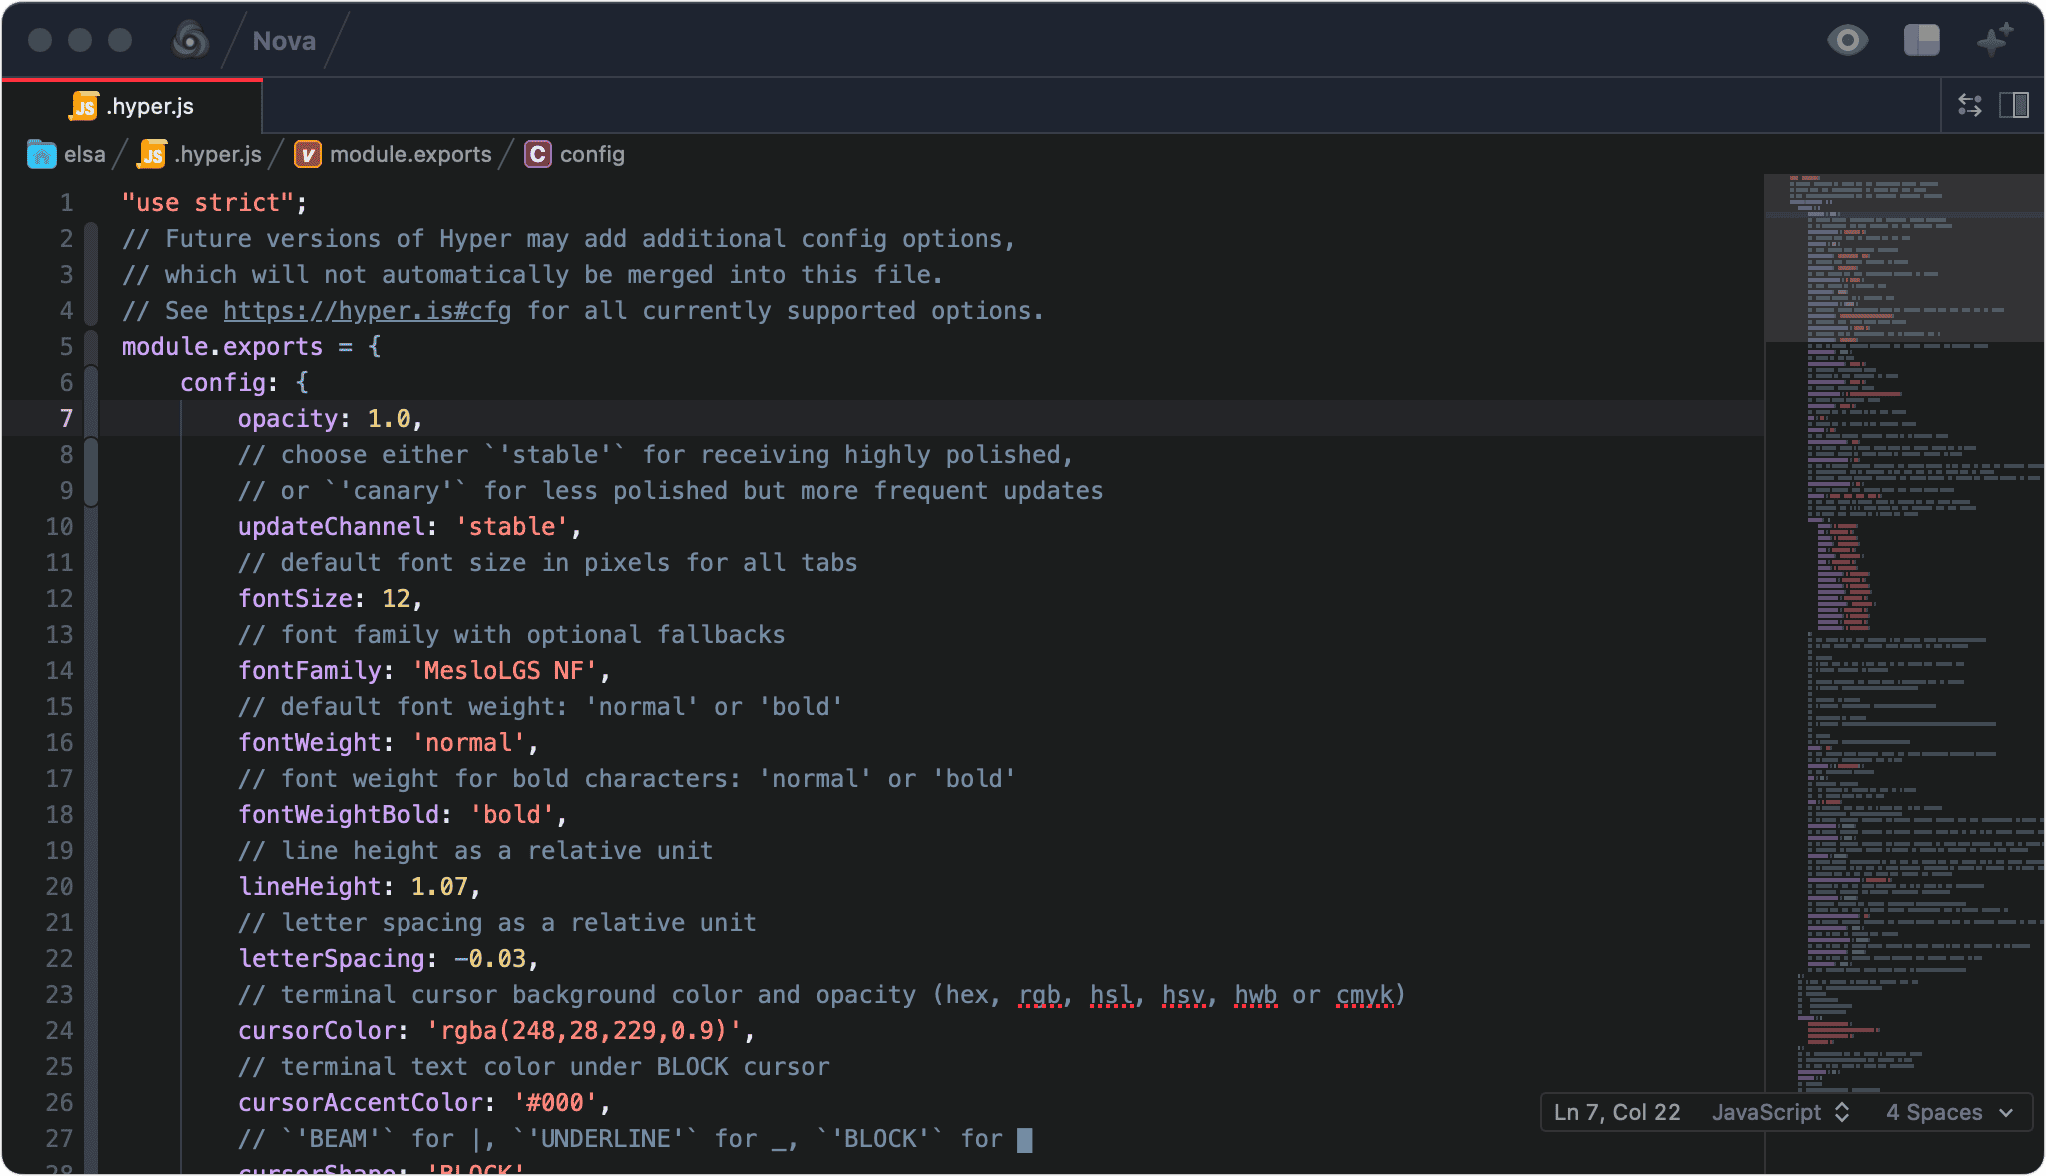Open the JavaScript syntax selector
The image size is (2046, 1176).
point(1780,1112)
